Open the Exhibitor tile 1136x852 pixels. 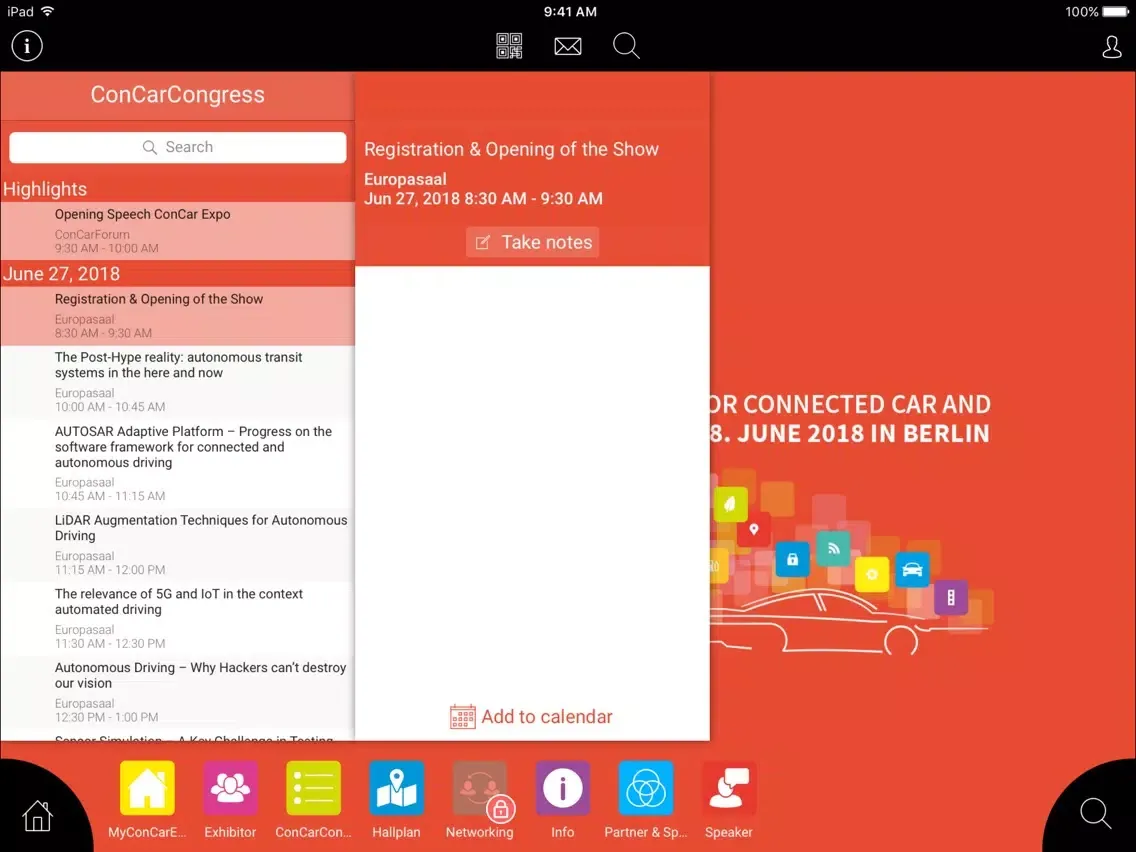[x=230, y=788]
